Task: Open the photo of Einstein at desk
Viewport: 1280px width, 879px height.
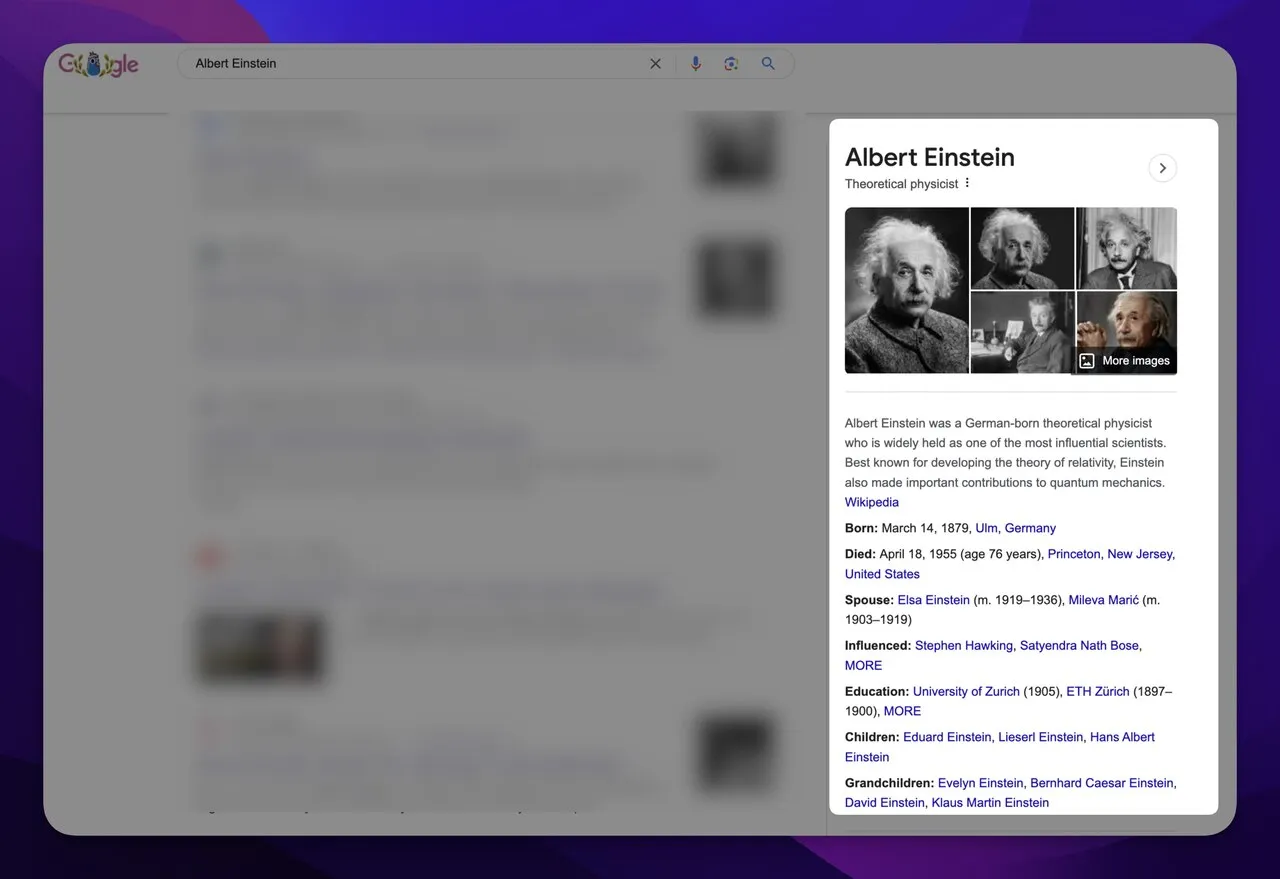Action: [x=1022, y=332]
